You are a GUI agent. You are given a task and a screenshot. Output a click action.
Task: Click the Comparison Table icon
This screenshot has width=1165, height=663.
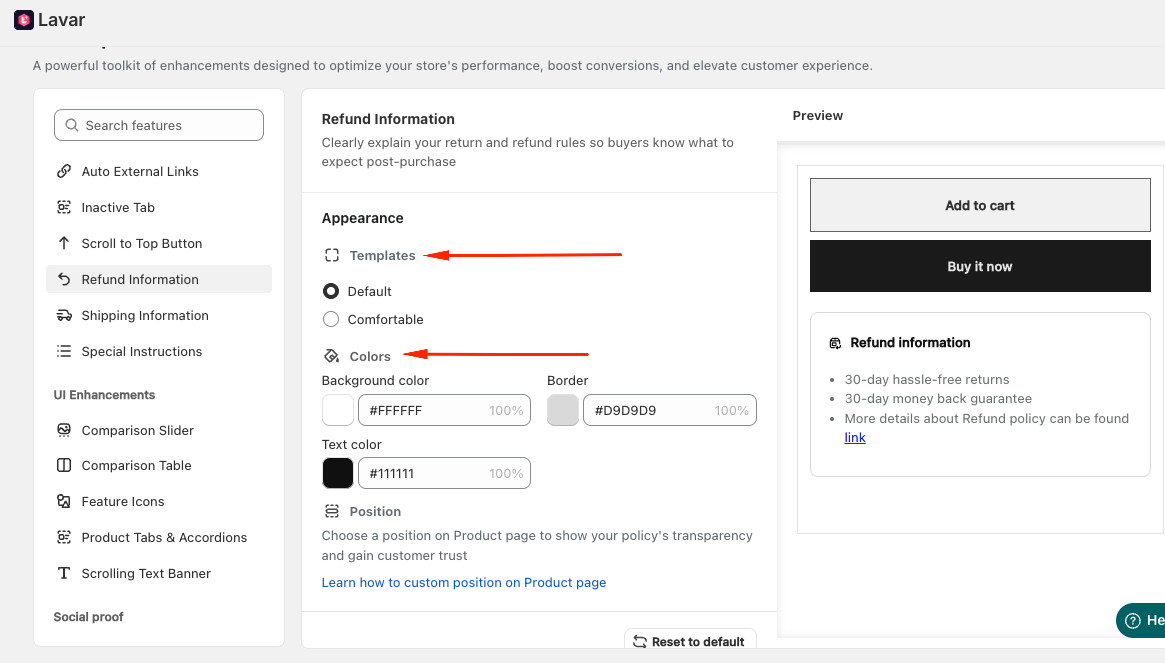coord(64,465)
